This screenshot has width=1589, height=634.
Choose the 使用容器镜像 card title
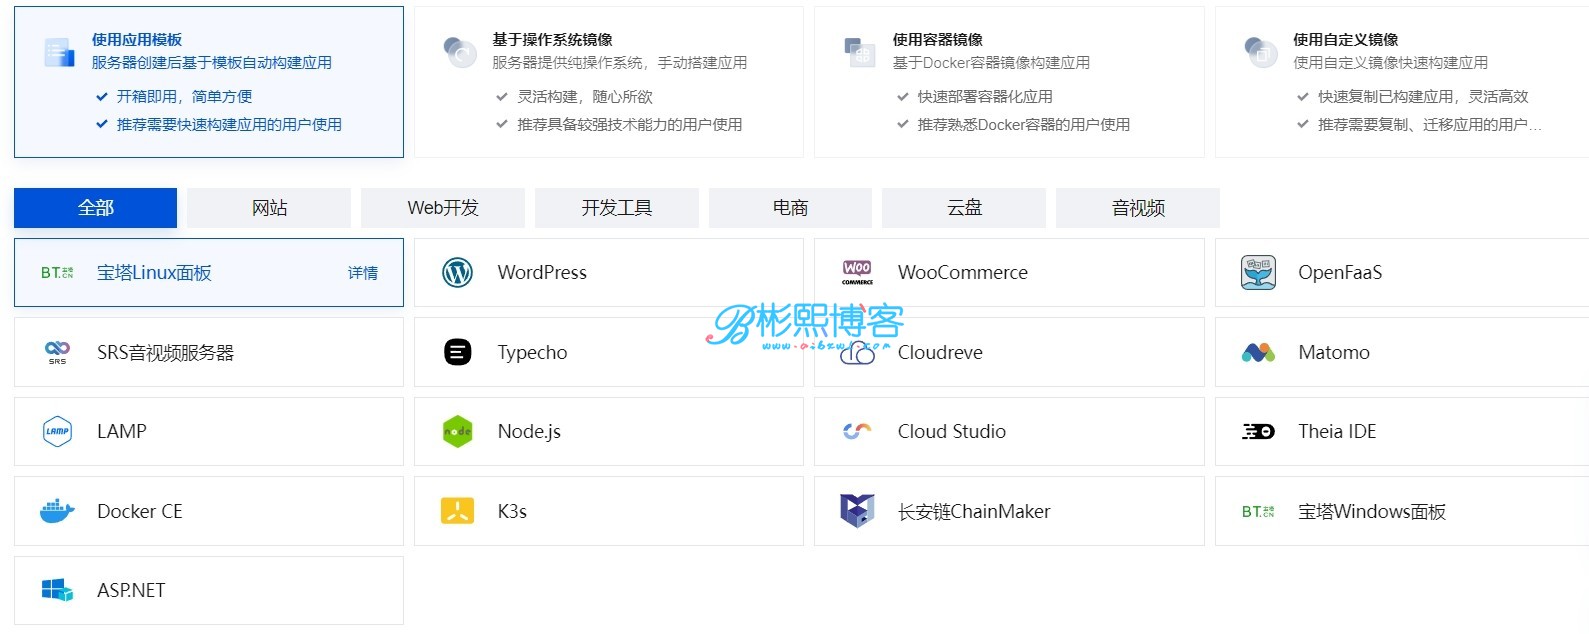[x=938, y=40]
